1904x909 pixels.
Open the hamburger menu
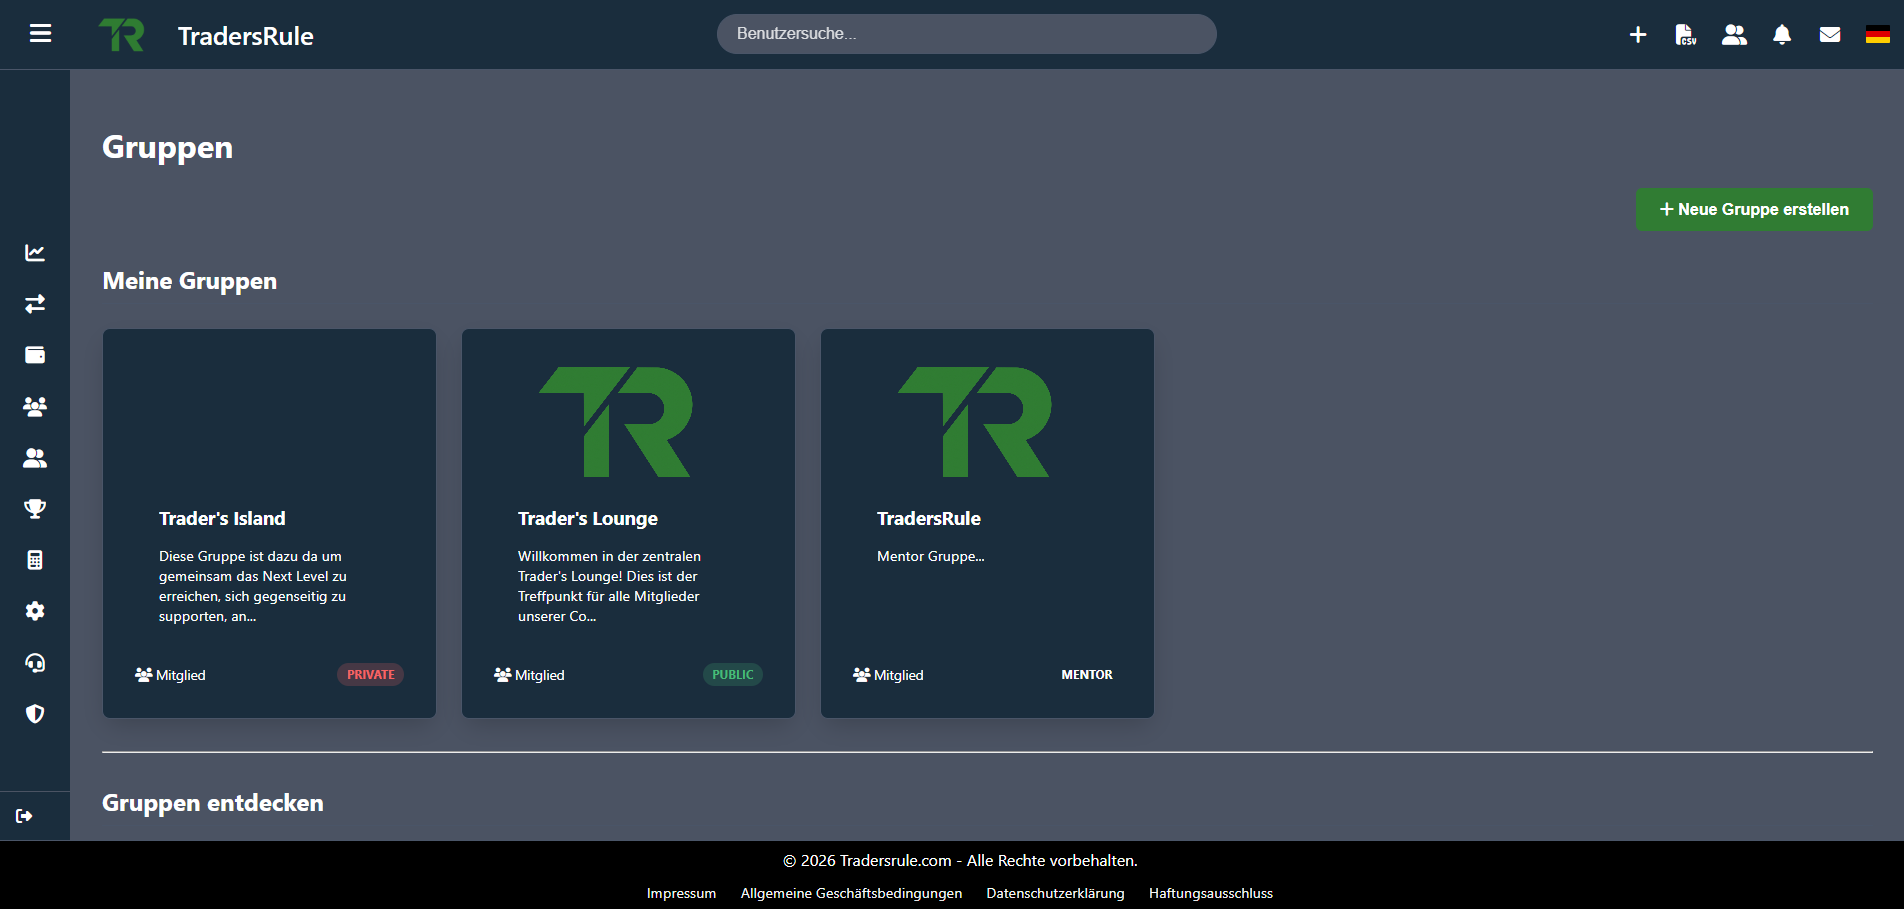click(x=40, y=34)
